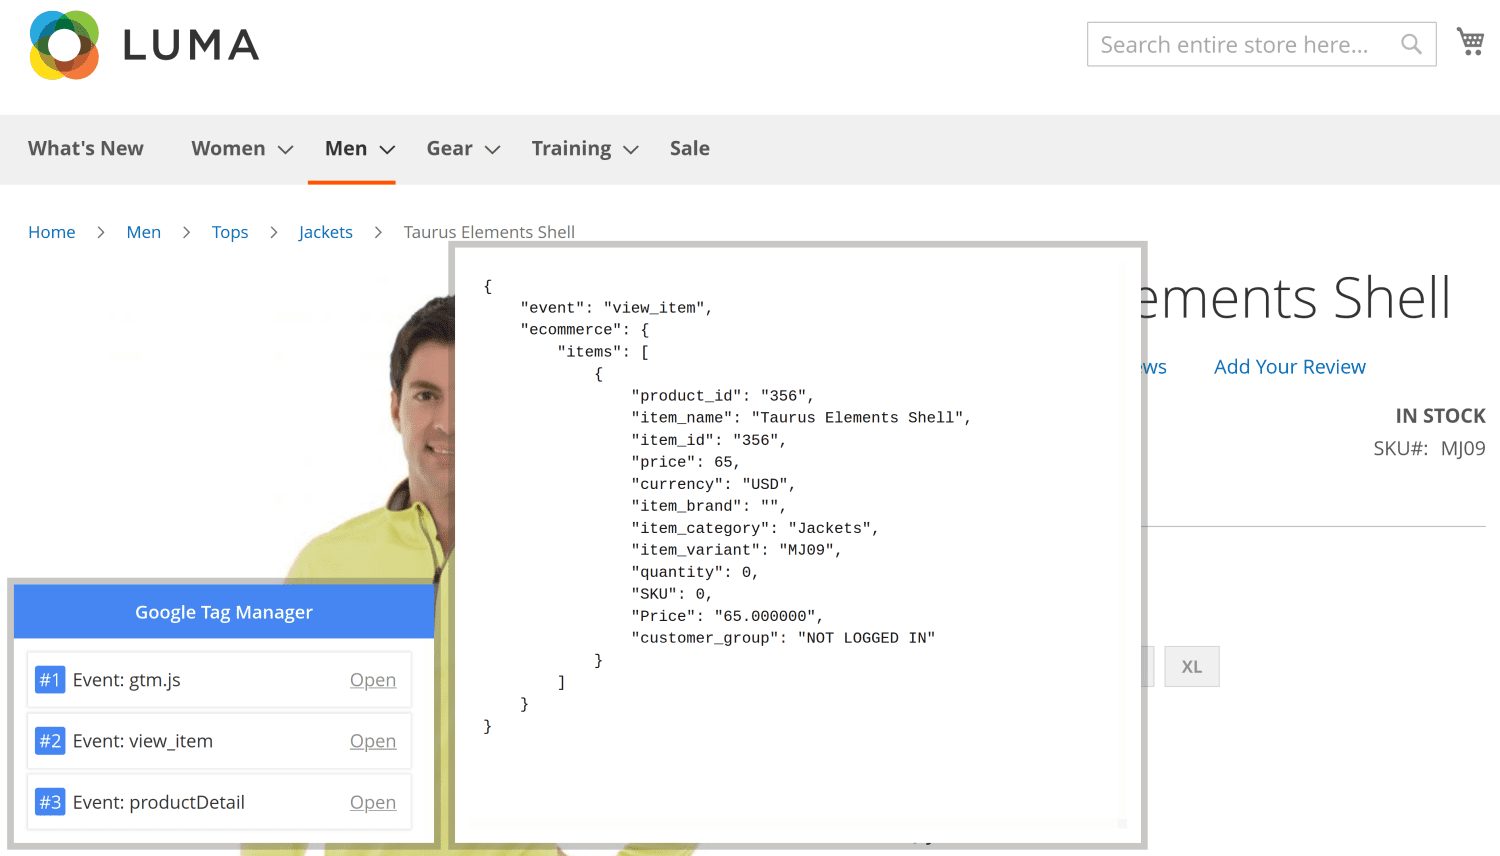This screenshot has height=856, width=1500.
Task: Click the search magnifier icon
Action: 1411,44
